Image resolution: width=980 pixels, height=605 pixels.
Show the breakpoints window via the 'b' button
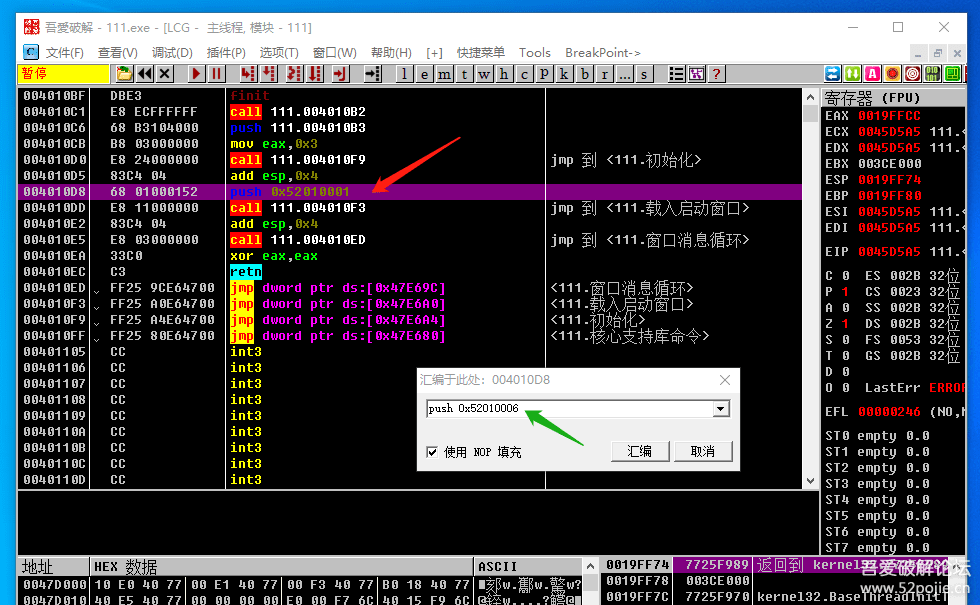[x=584, y=73]
